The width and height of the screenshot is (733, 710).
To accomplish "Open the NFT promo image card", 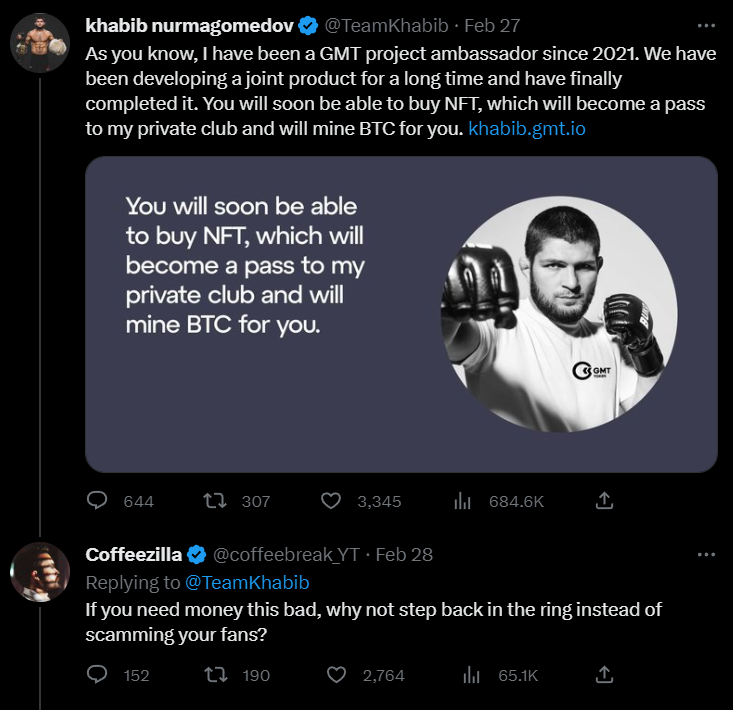I will [x=401, y=314].
